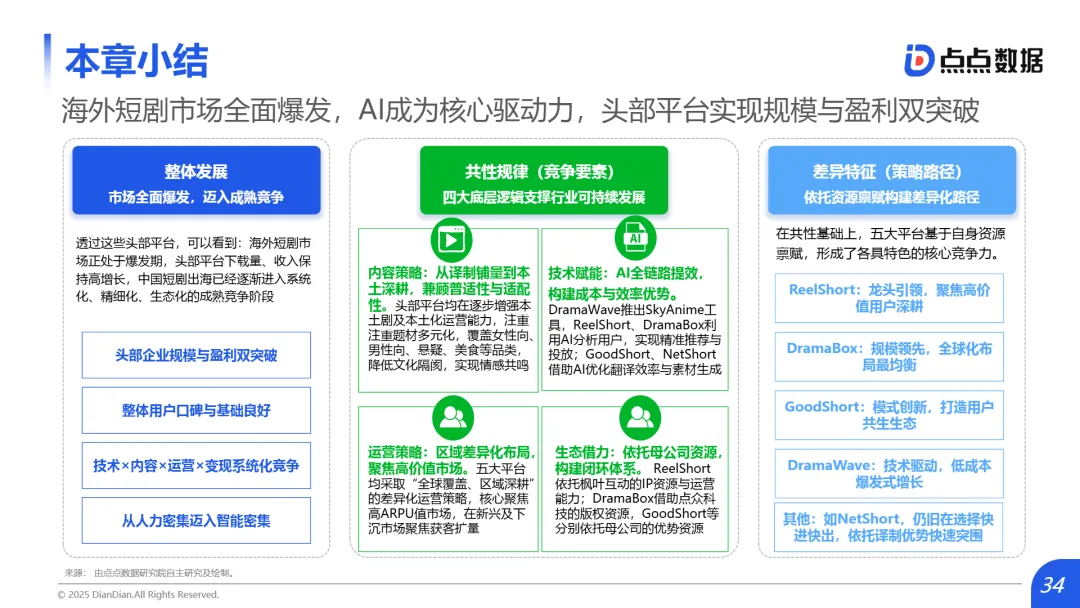Click the 其他：如NetShort box
This screenshot has width=1080, height=608.
point(889,527)
